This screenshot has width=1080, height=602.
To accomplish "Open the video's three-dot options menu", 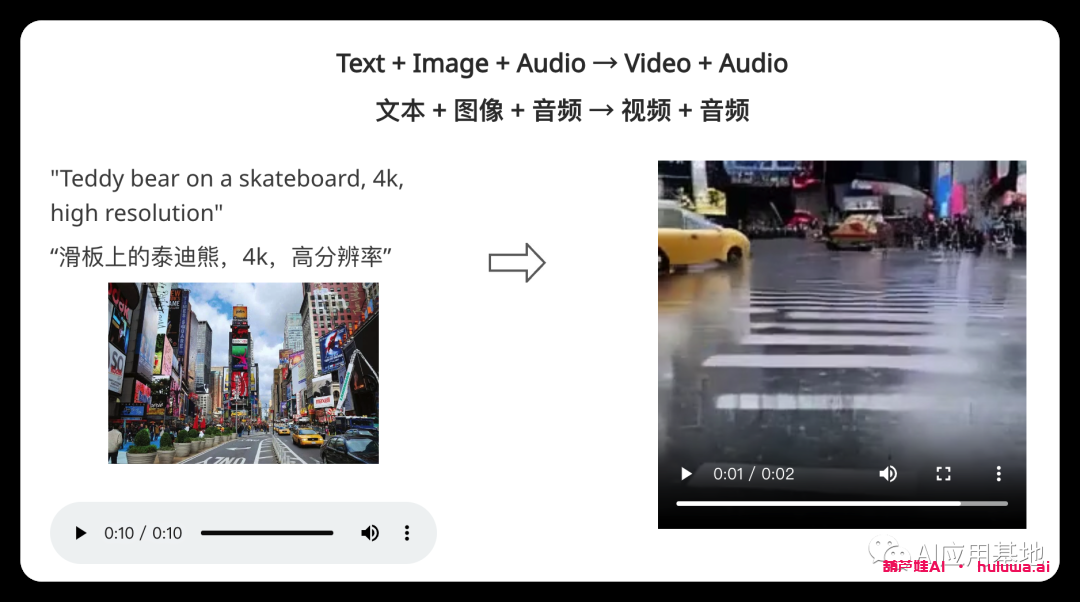I will (998, 474).
